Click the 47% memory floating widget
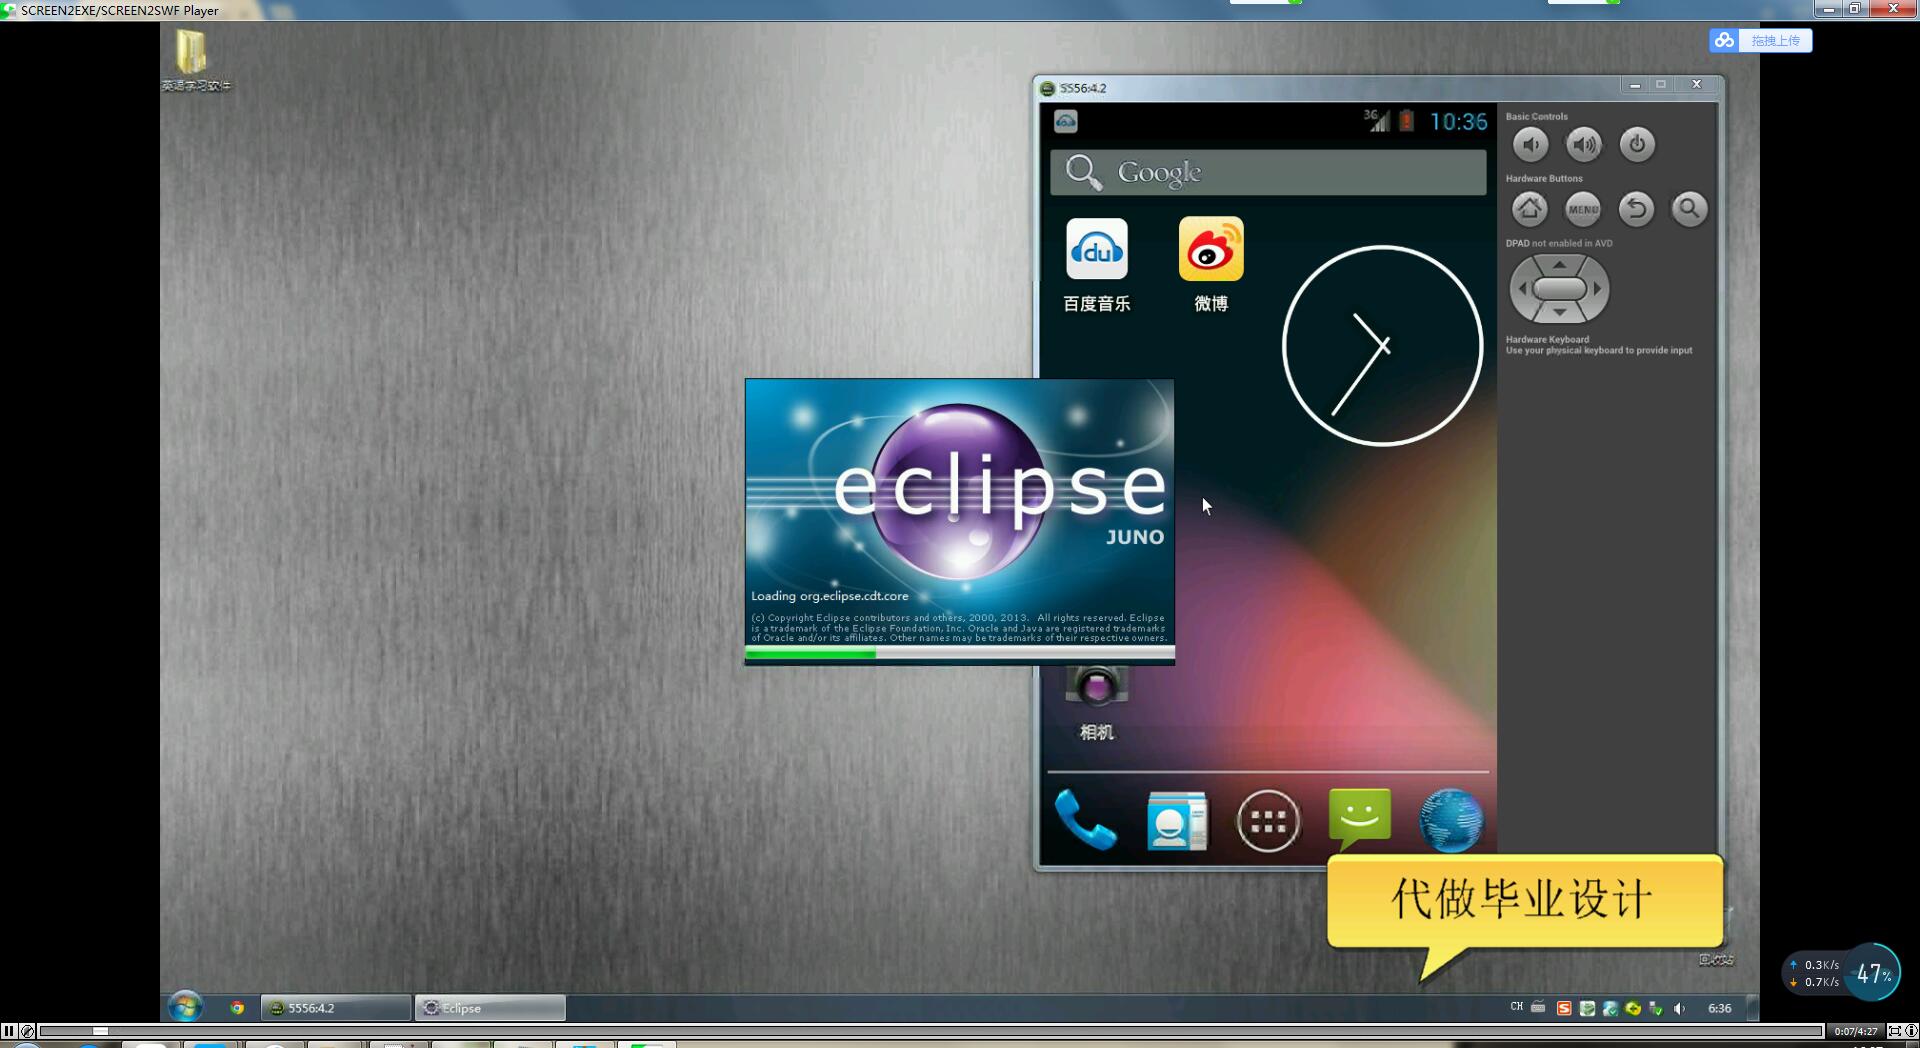The width and height of the screenshot is (1920, 1048). (x=1873, y=972)
